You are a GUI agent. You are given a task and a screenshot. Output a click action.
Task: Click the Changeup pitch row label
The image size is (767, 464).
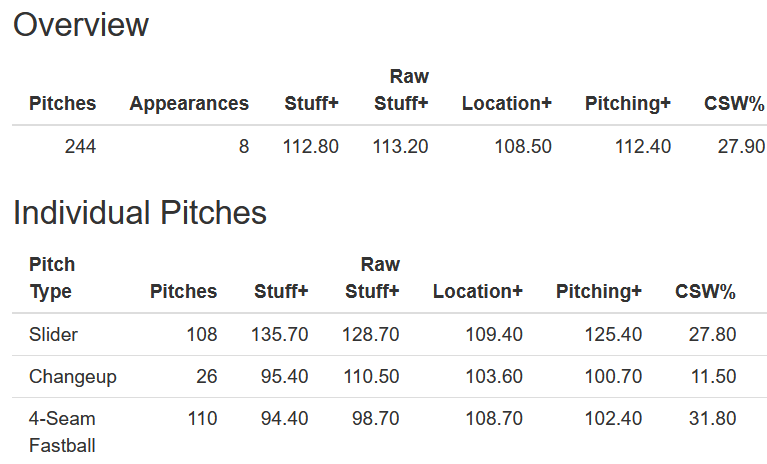click(73, 377)
